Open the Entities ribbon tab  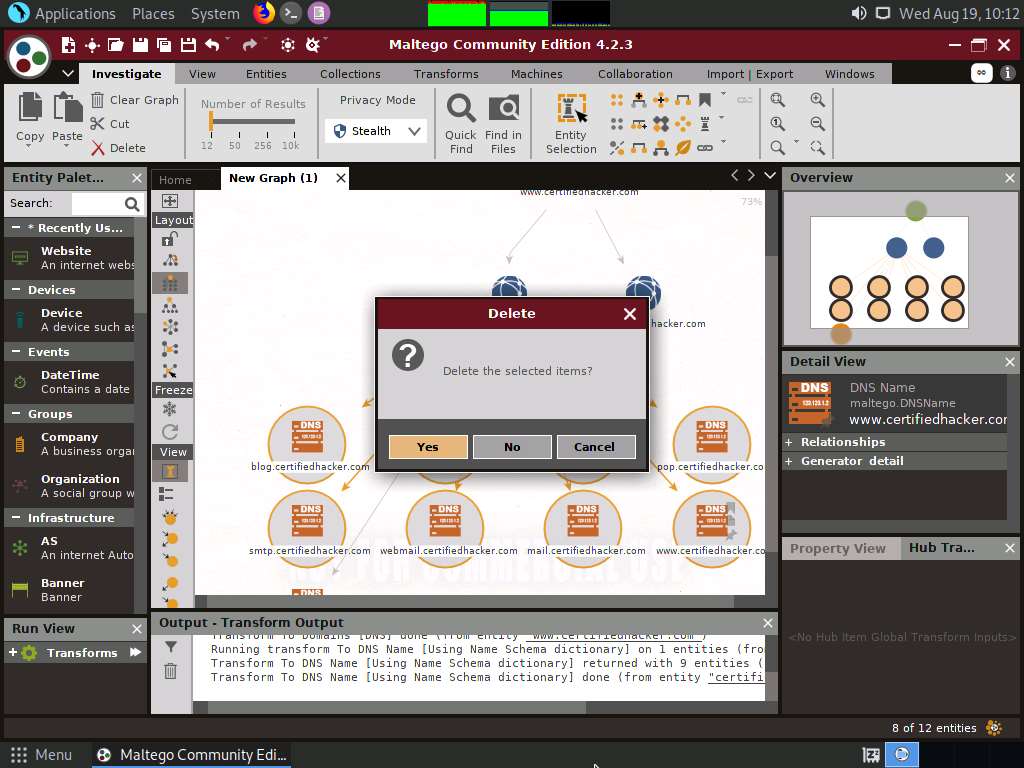[266, 74]
